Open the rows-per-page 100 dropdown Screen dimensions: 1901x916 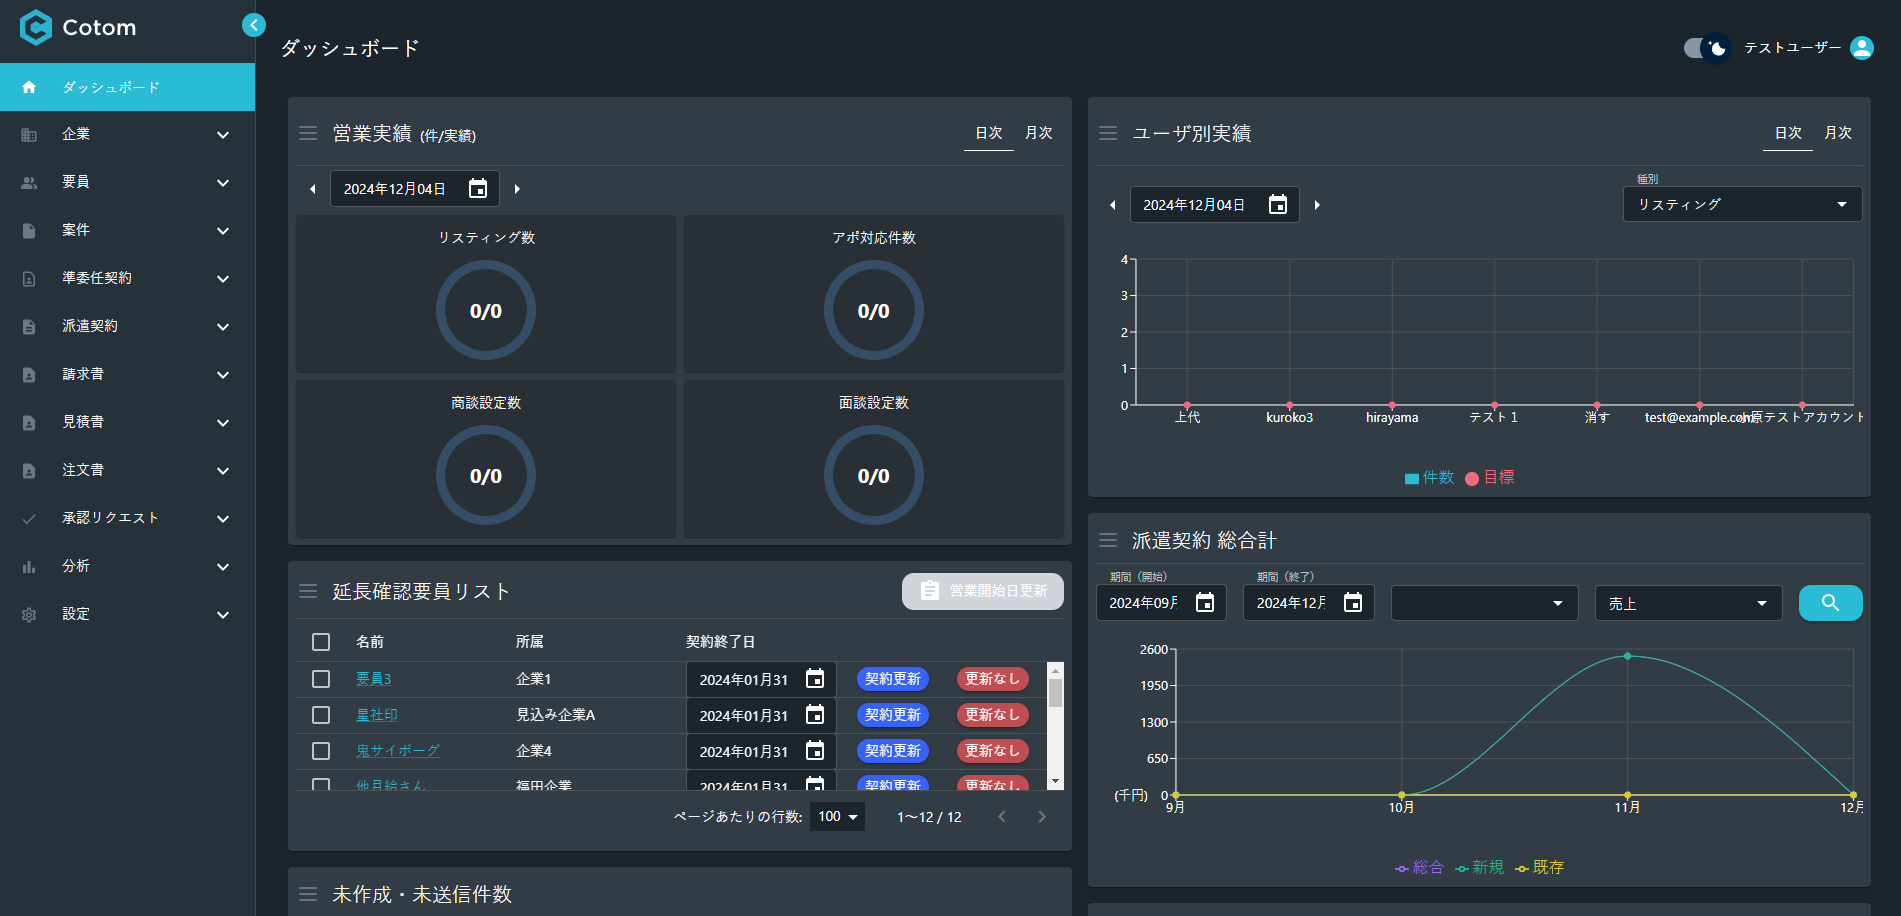pos(837,817)
